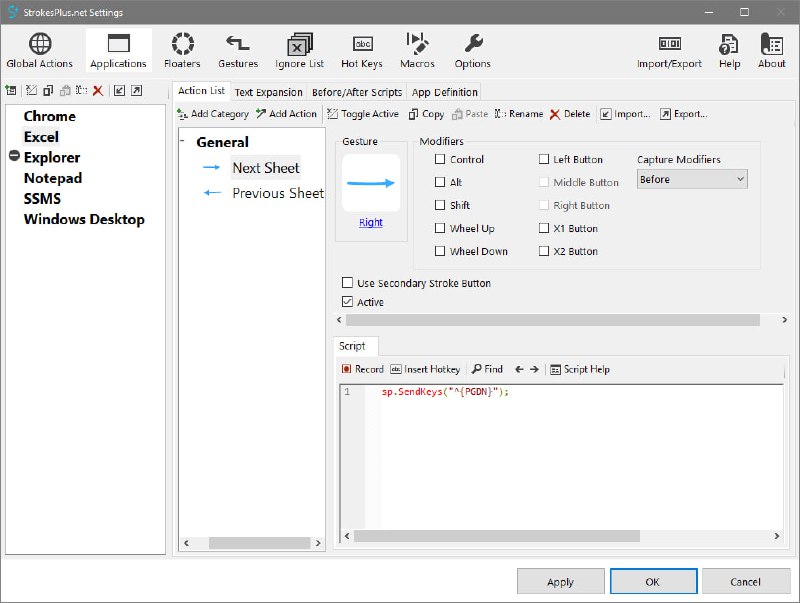Open the Hot Keys section
800x603 pixels.
[x=361, y=51]
